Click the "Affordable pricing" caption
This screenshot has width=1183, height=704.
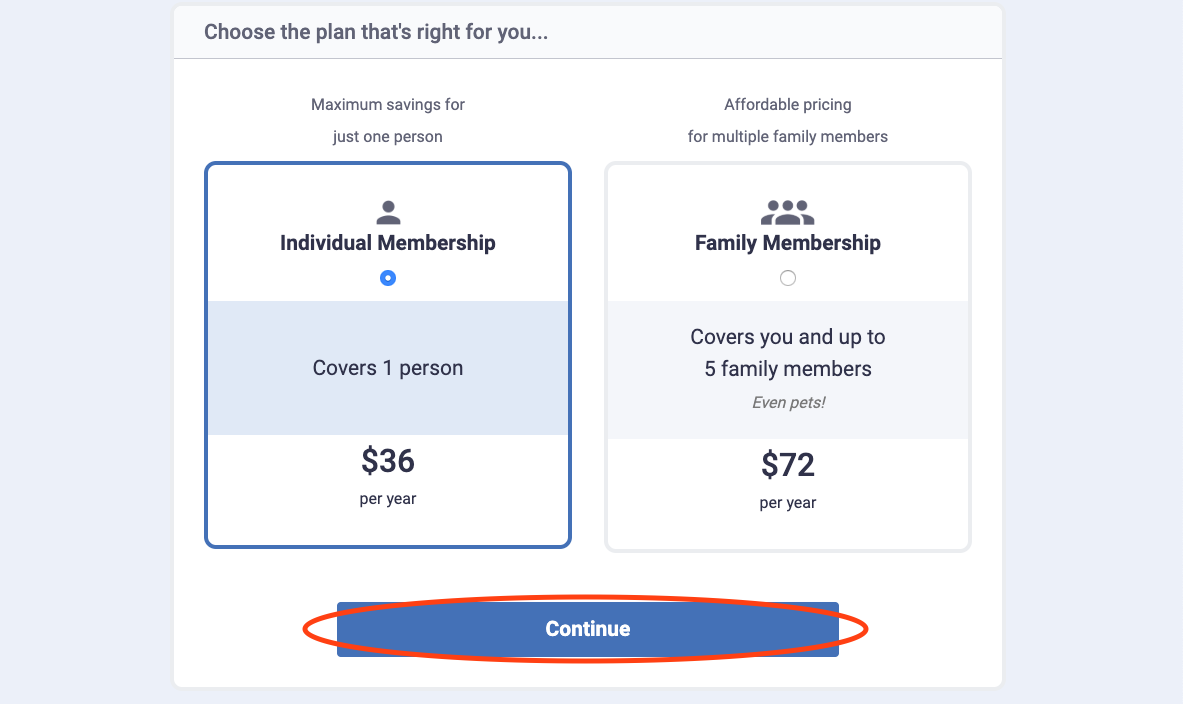click(788, 104)
